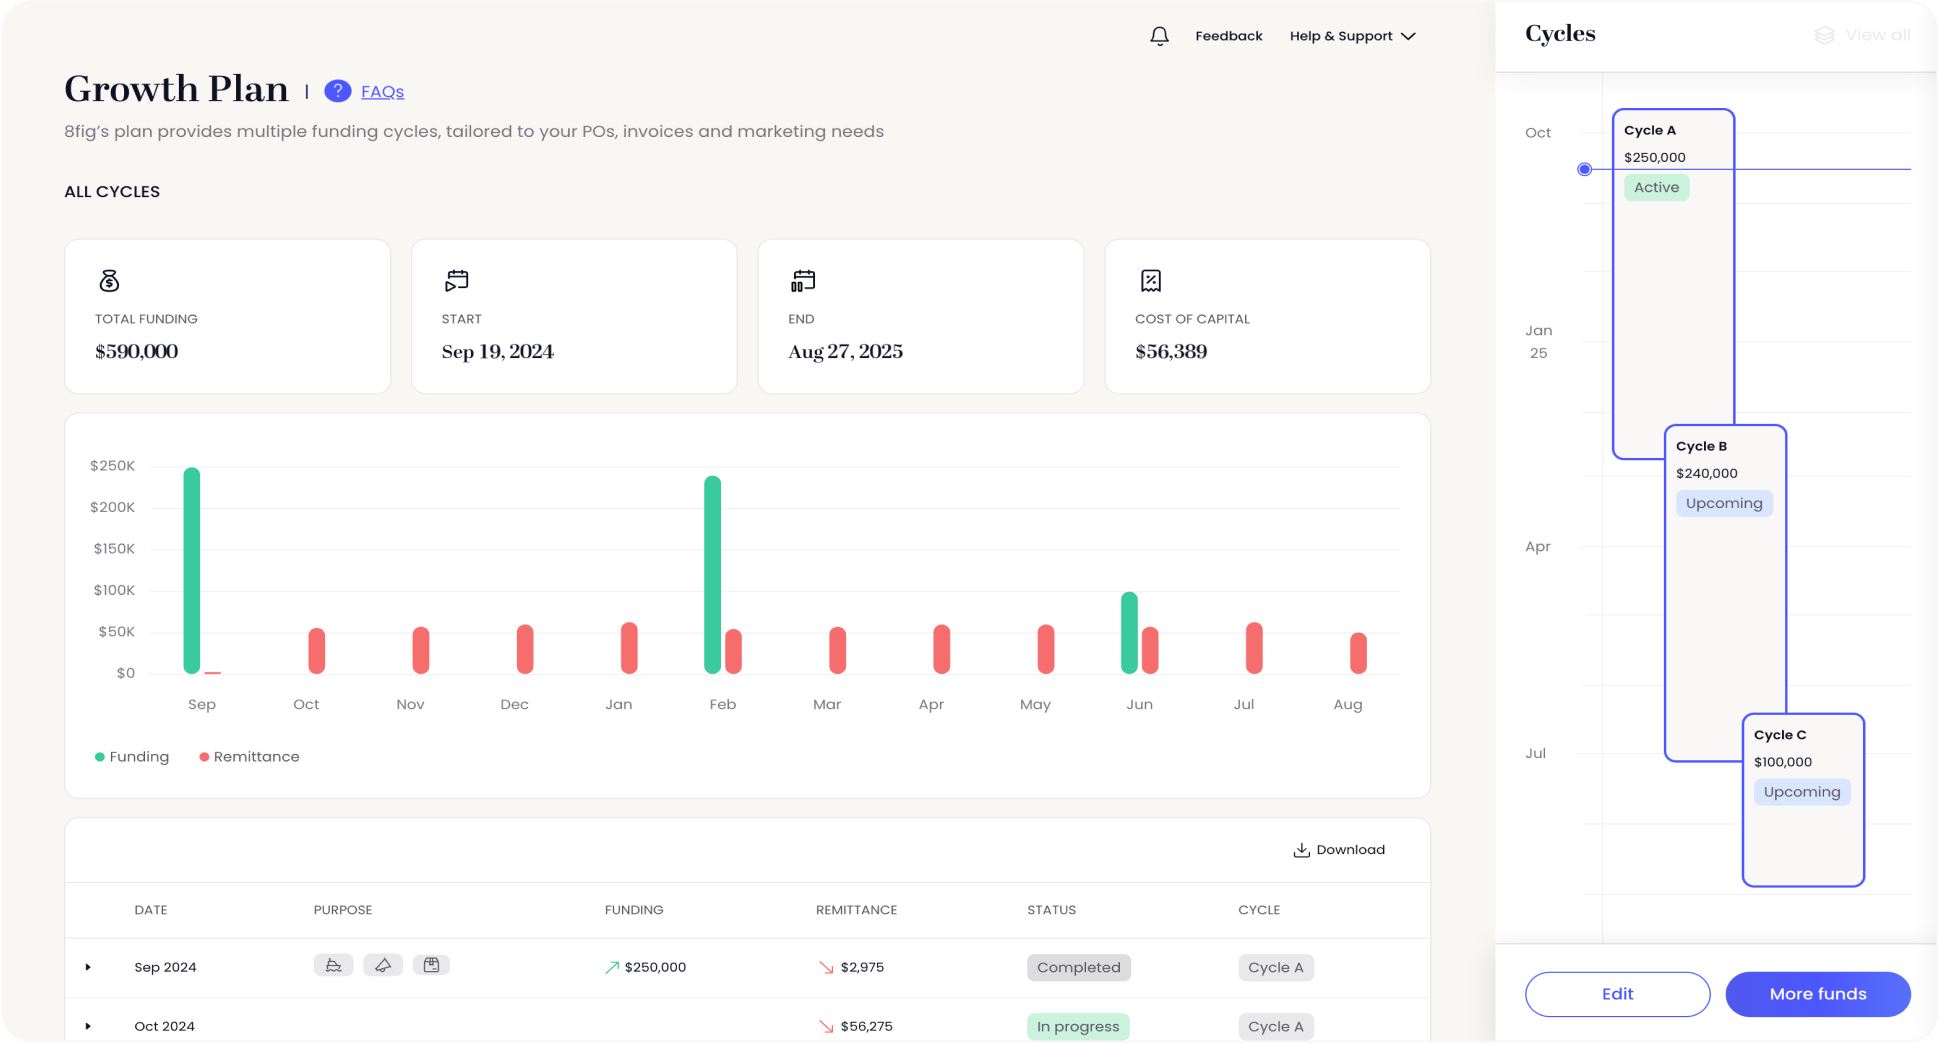This screenshot has width=1938, height=1043.
Task: Open the Feedback link
Action: [1228, 36]
